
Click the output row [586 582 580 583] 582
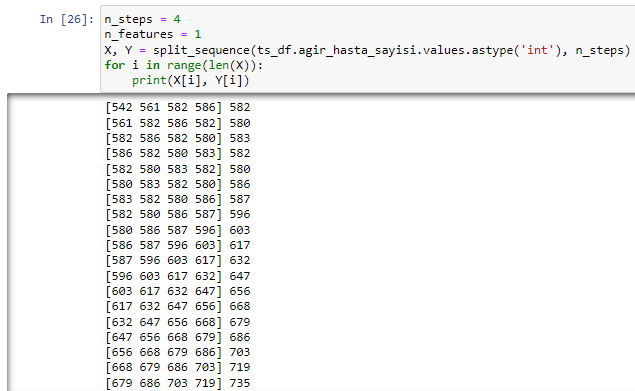(178, 153)
